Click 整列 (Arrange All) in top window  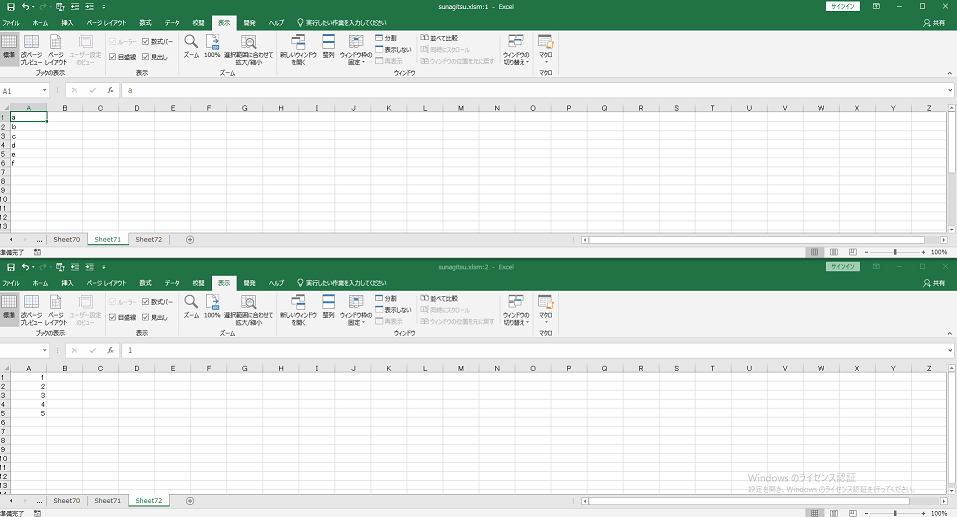tap(328, 47)
